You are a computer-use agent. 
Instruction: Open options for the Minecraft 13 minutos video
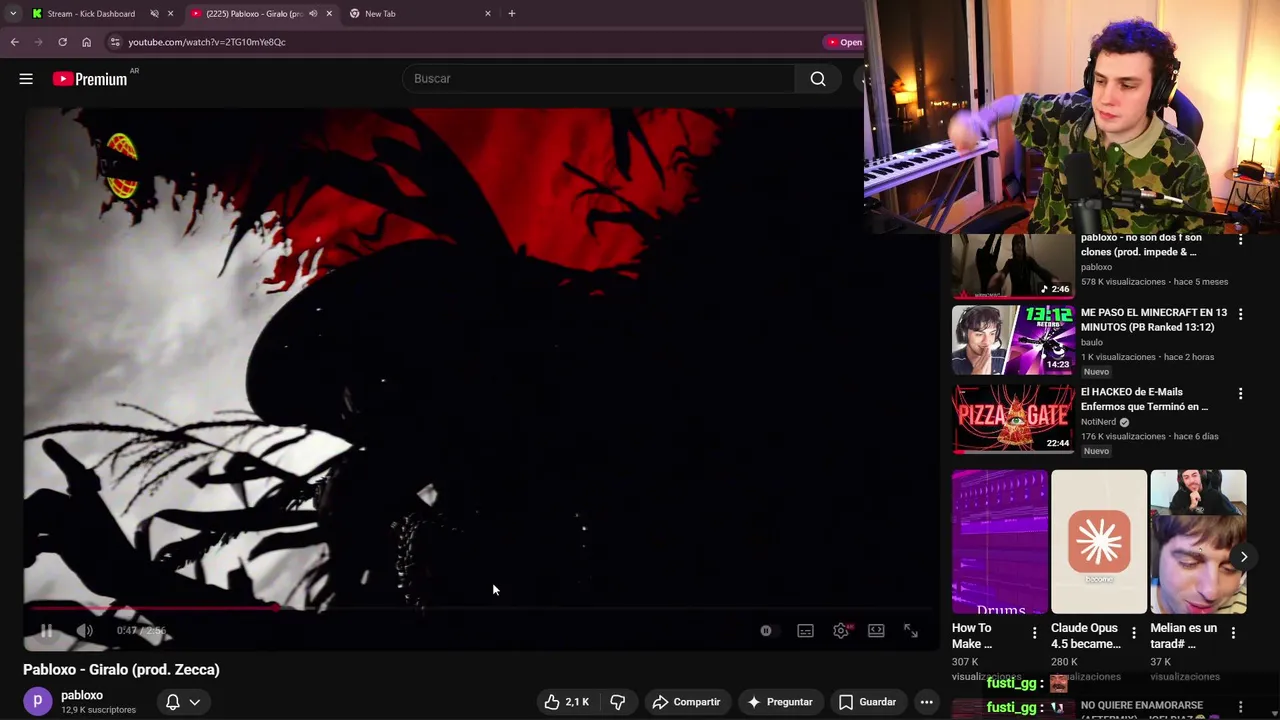tap(1241, 314)
